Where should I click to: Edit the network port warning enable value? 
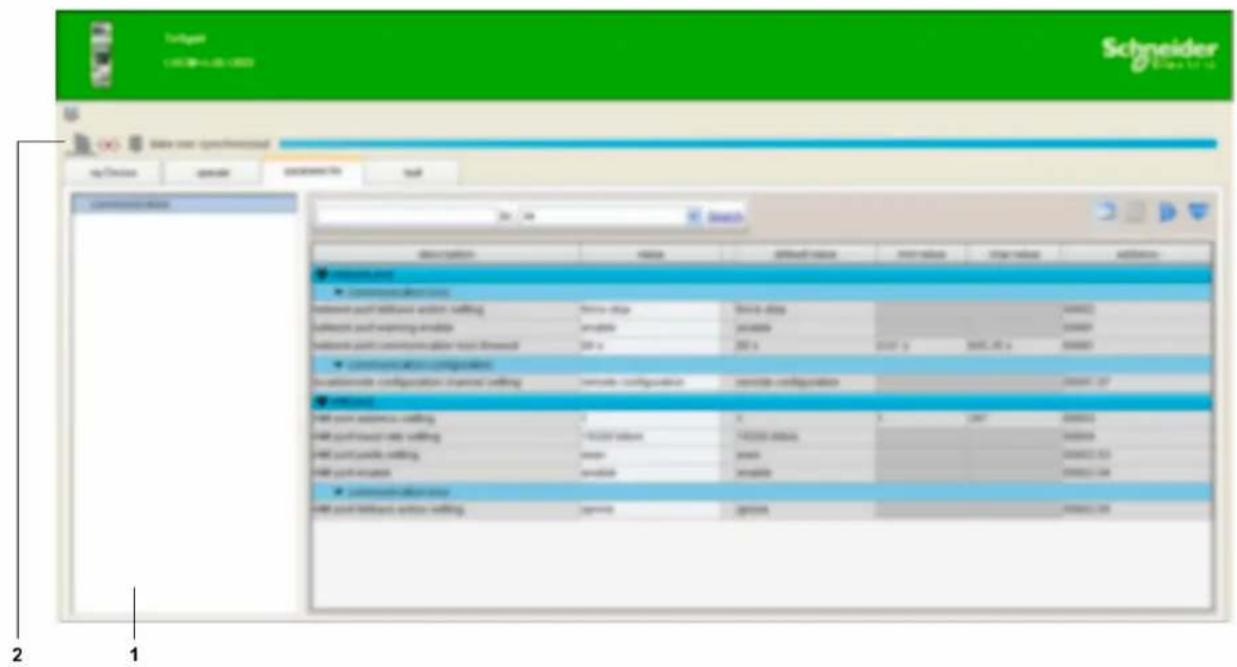tap(650, 328)
